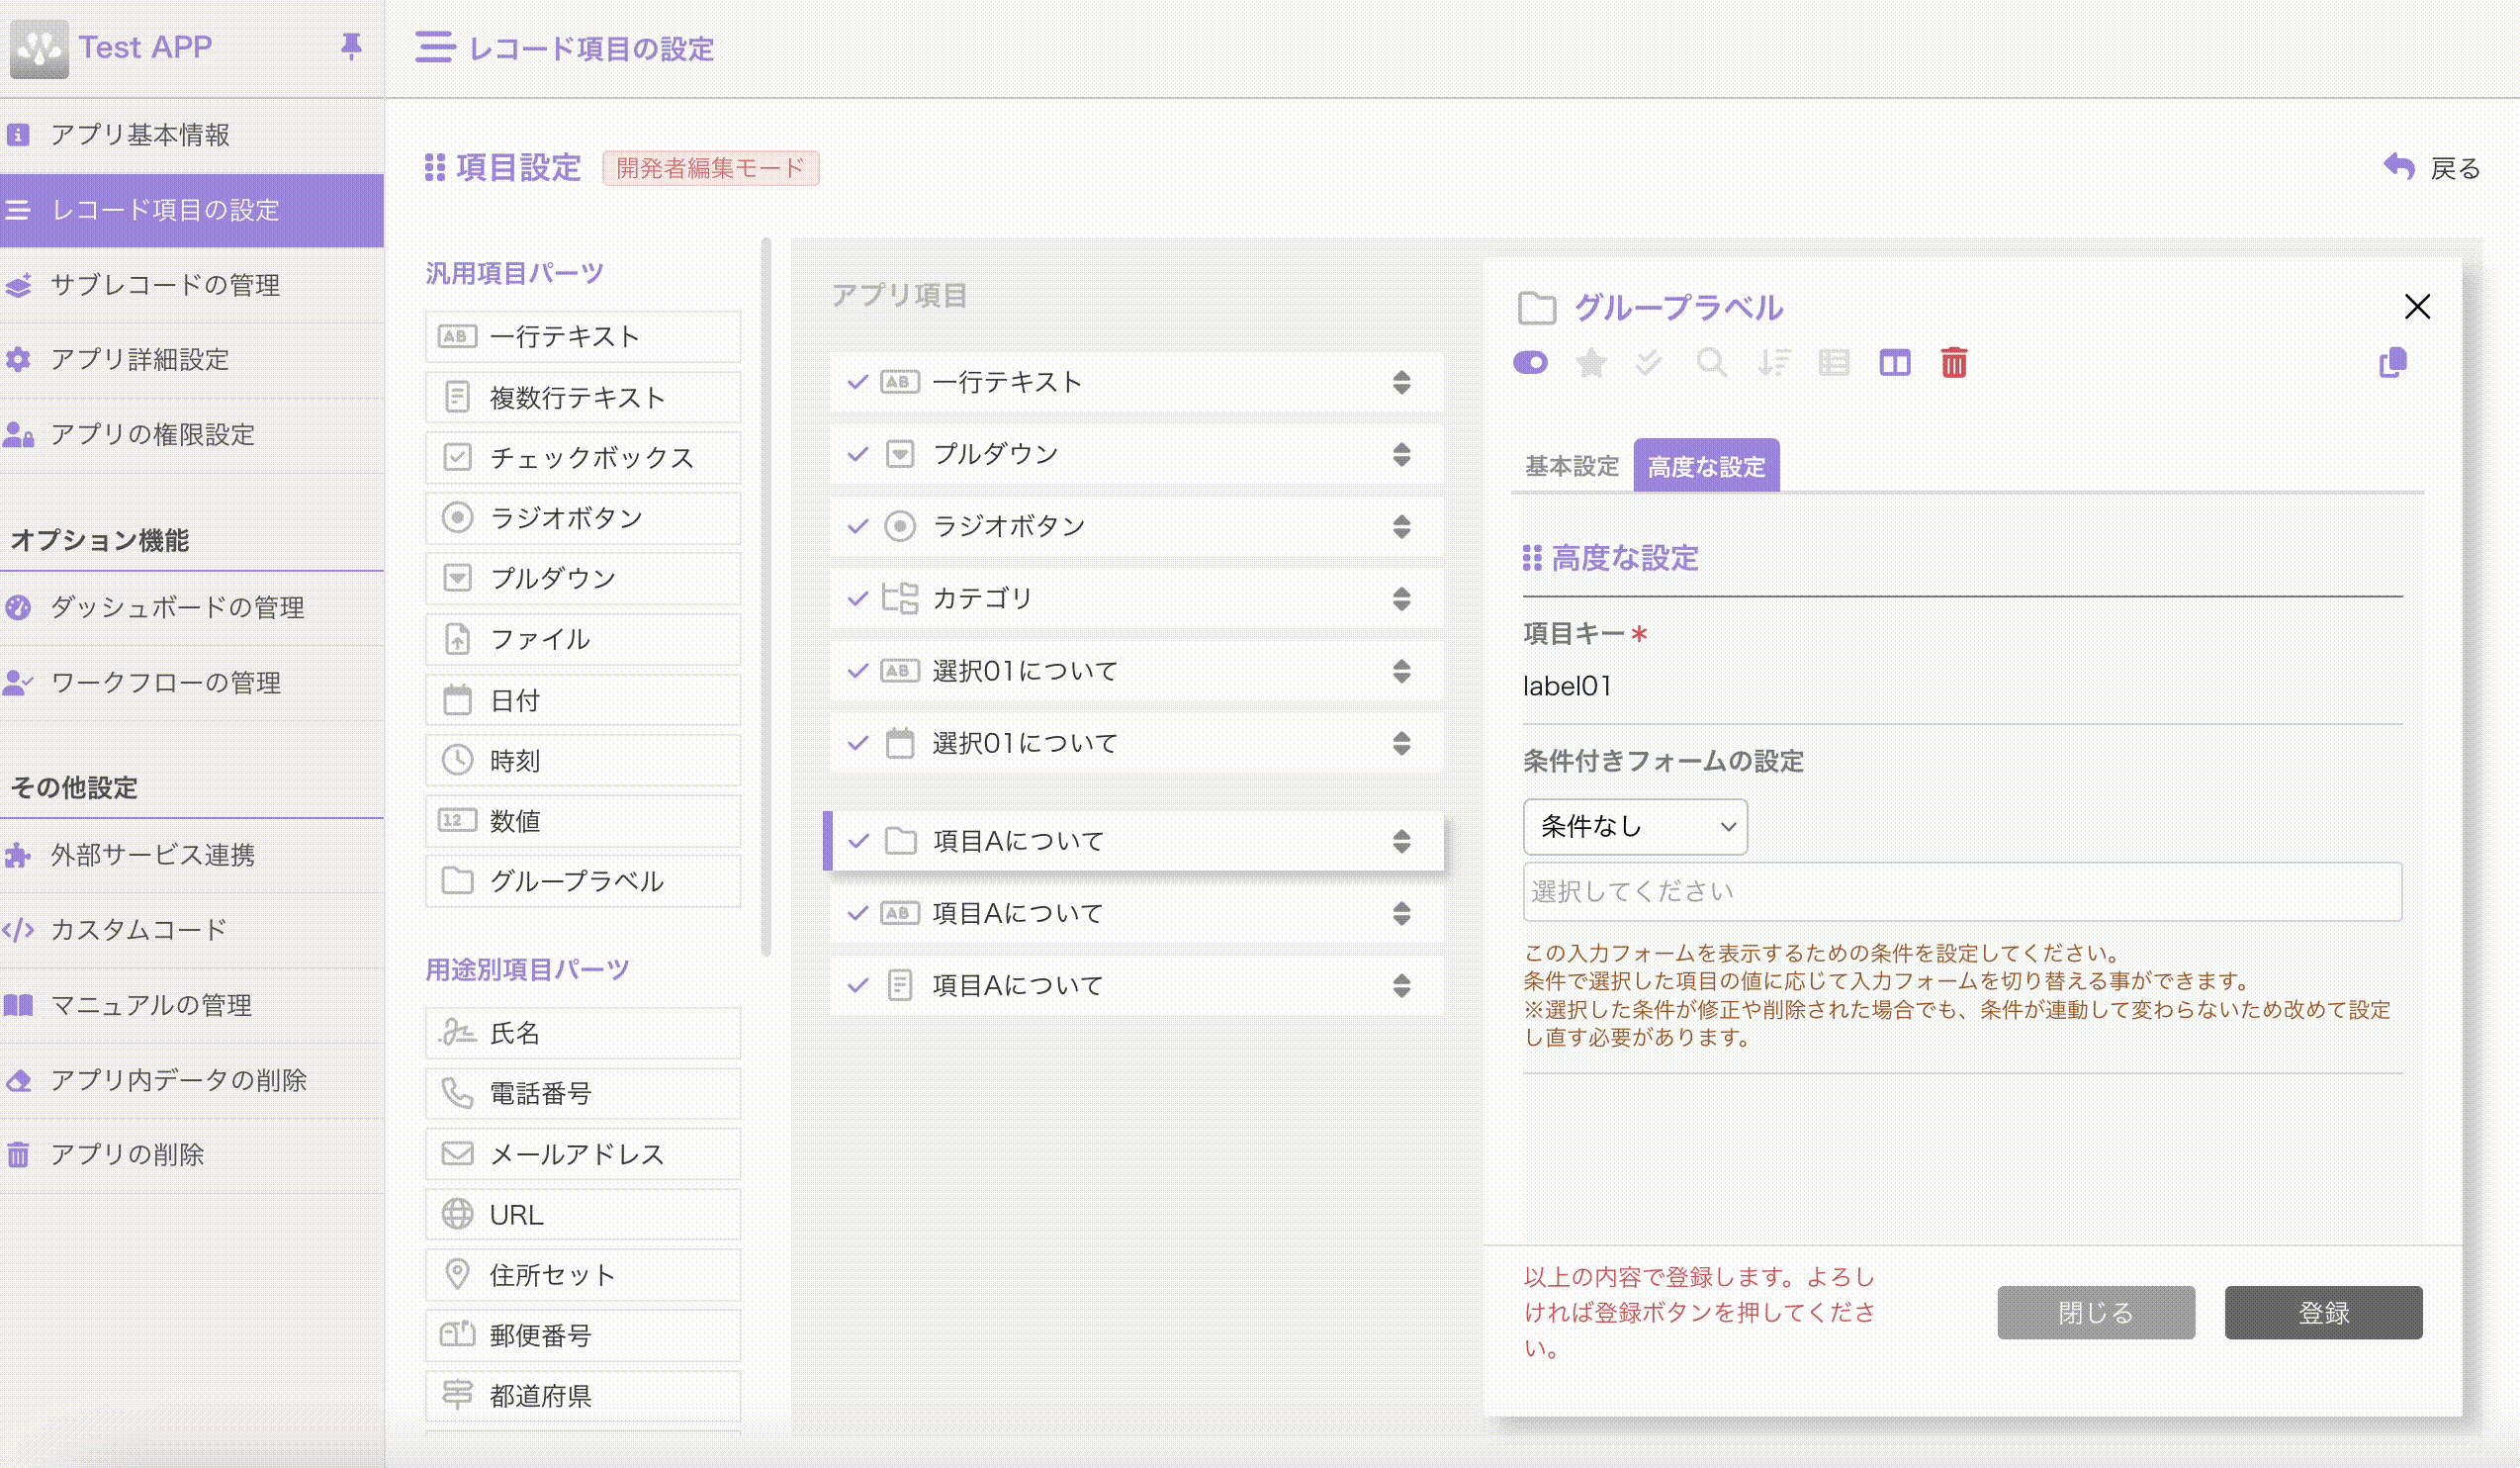Image resolution: width=2520 pixels, height=1468 pixels.
Task: Select ラジオボタン part in 汎用項目パーツ
Action: (583, 518)
